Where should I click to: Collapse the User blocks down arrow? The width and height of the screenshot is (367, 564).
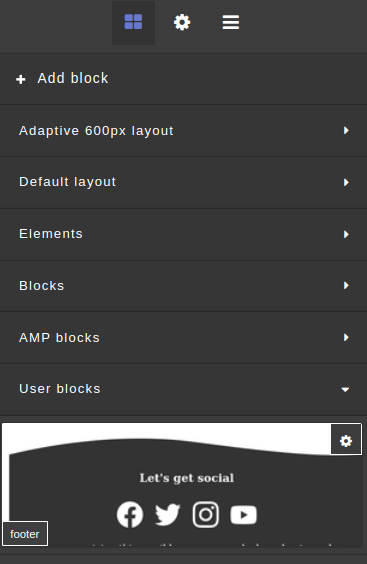pos(345,390)
